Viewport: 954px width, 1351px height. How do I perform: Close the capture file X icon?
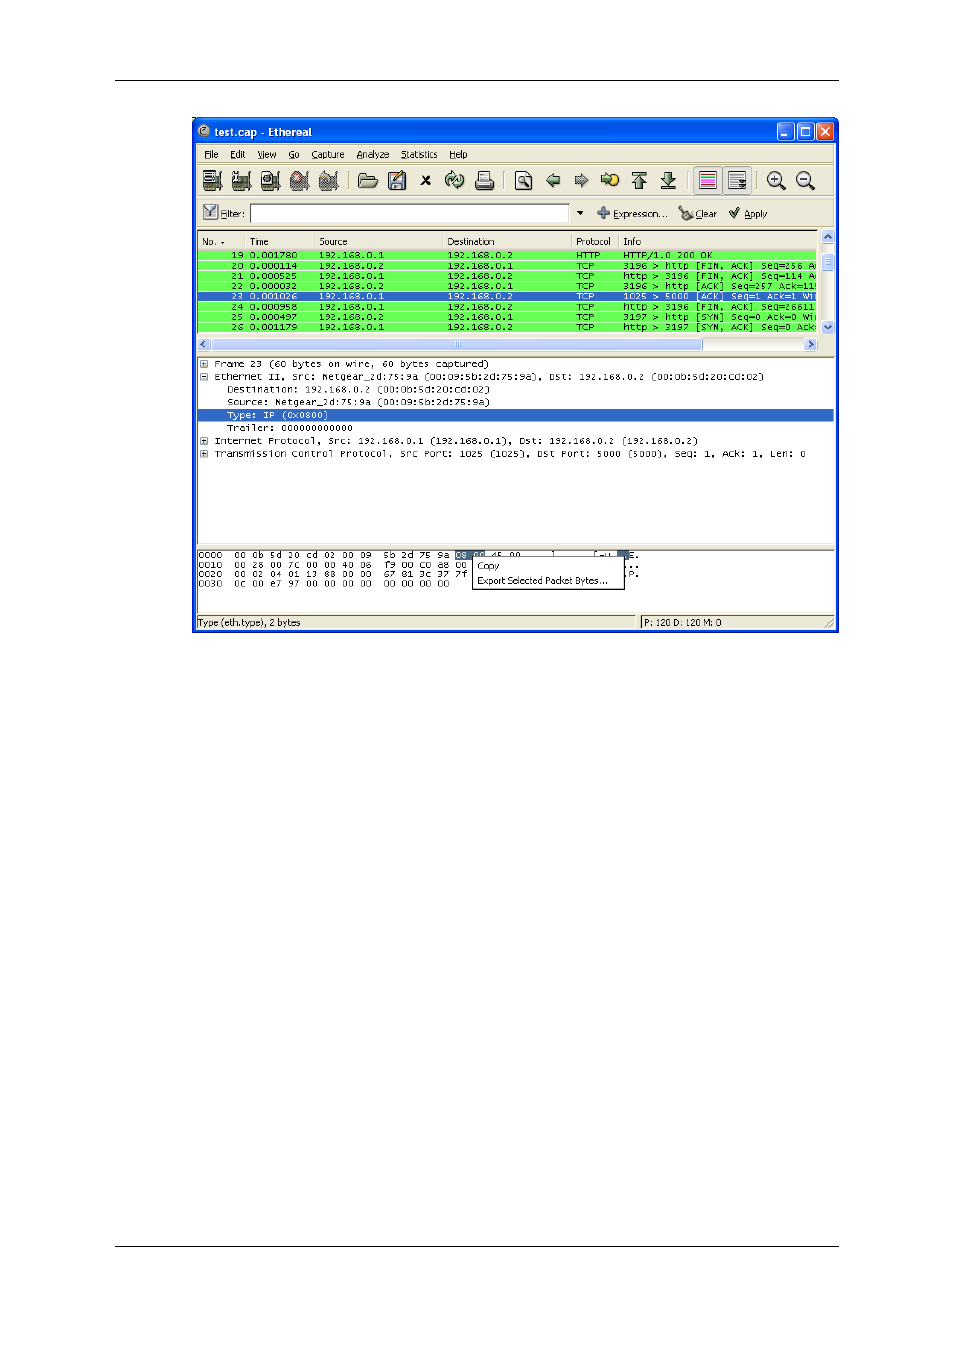426,181
